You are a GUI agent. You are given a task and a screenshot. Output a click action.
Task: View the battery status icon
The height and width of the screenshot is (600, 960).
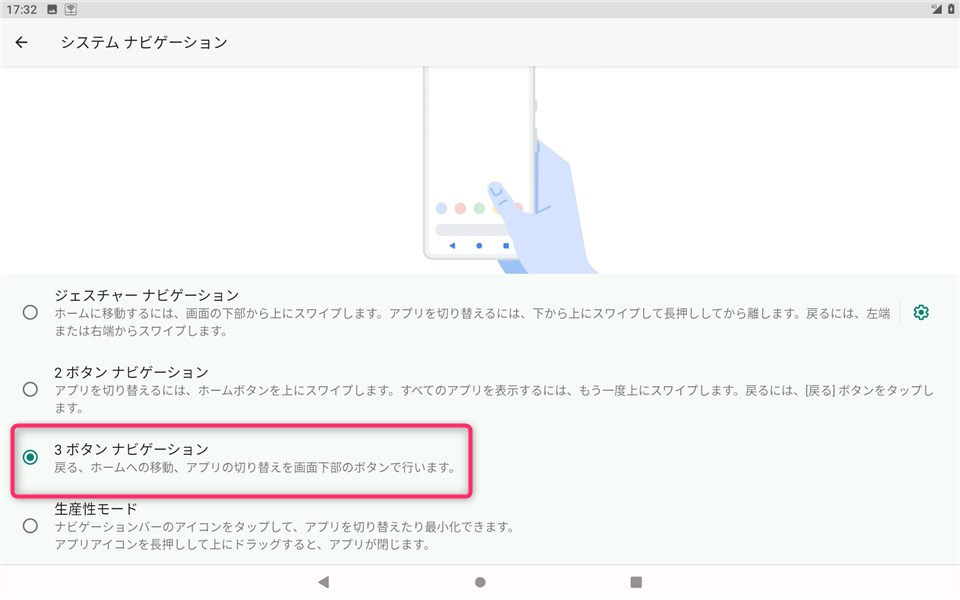pos(951,9)
